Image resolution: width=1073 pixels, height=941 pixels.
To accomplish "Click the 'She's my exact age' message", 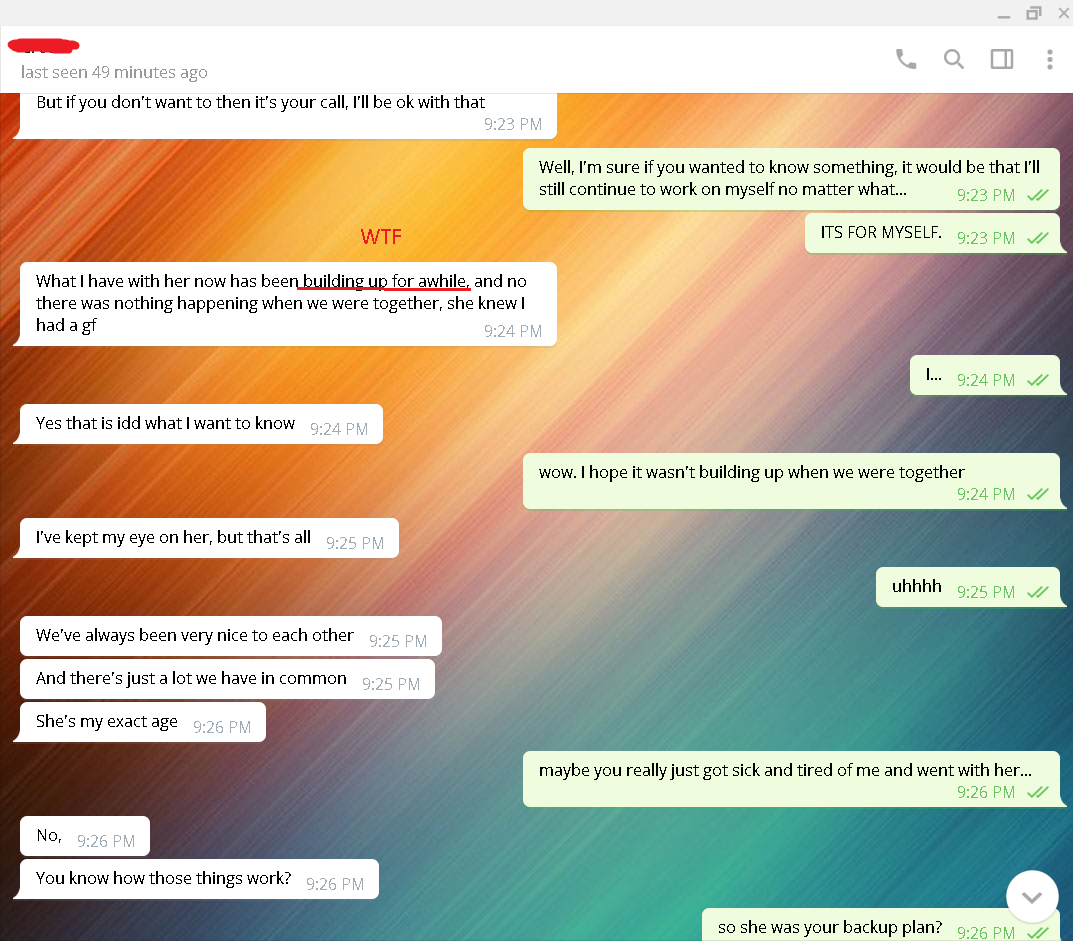I will coord(143,722).
